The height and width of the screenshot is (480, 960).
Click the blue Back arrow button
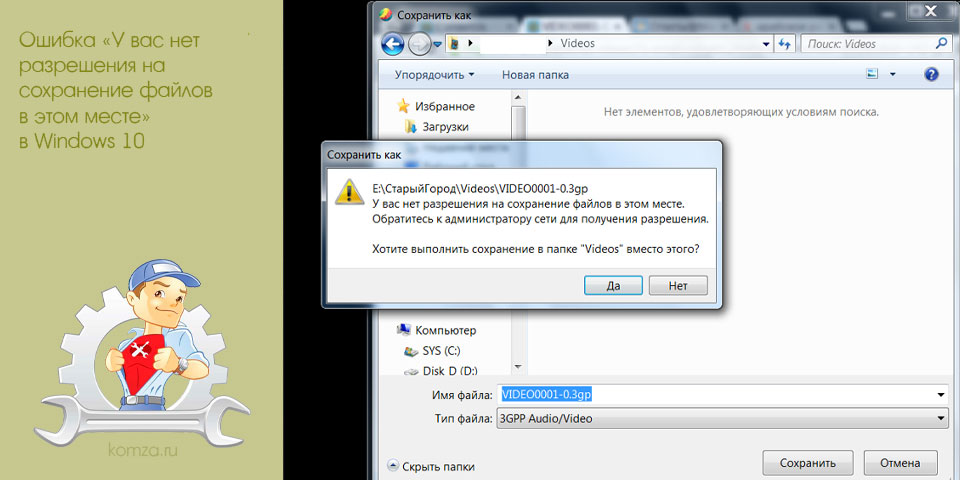[392, 43]
